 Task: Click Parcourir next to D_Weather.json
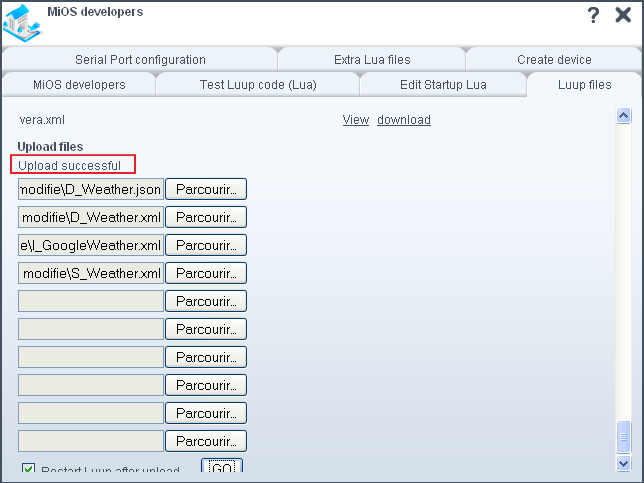coord(206,189)
